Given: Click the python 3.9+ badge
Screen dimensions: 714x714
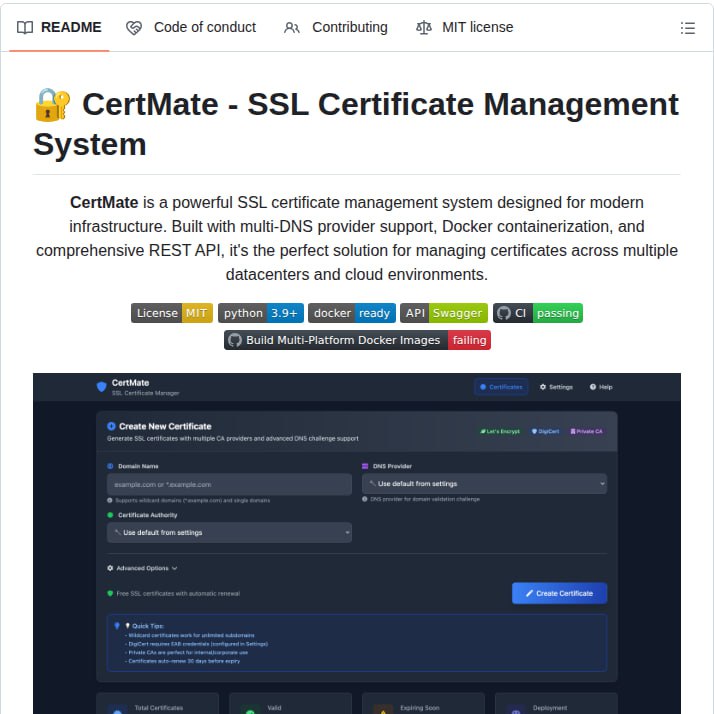Looking at the screenshot, I should 260,313.
